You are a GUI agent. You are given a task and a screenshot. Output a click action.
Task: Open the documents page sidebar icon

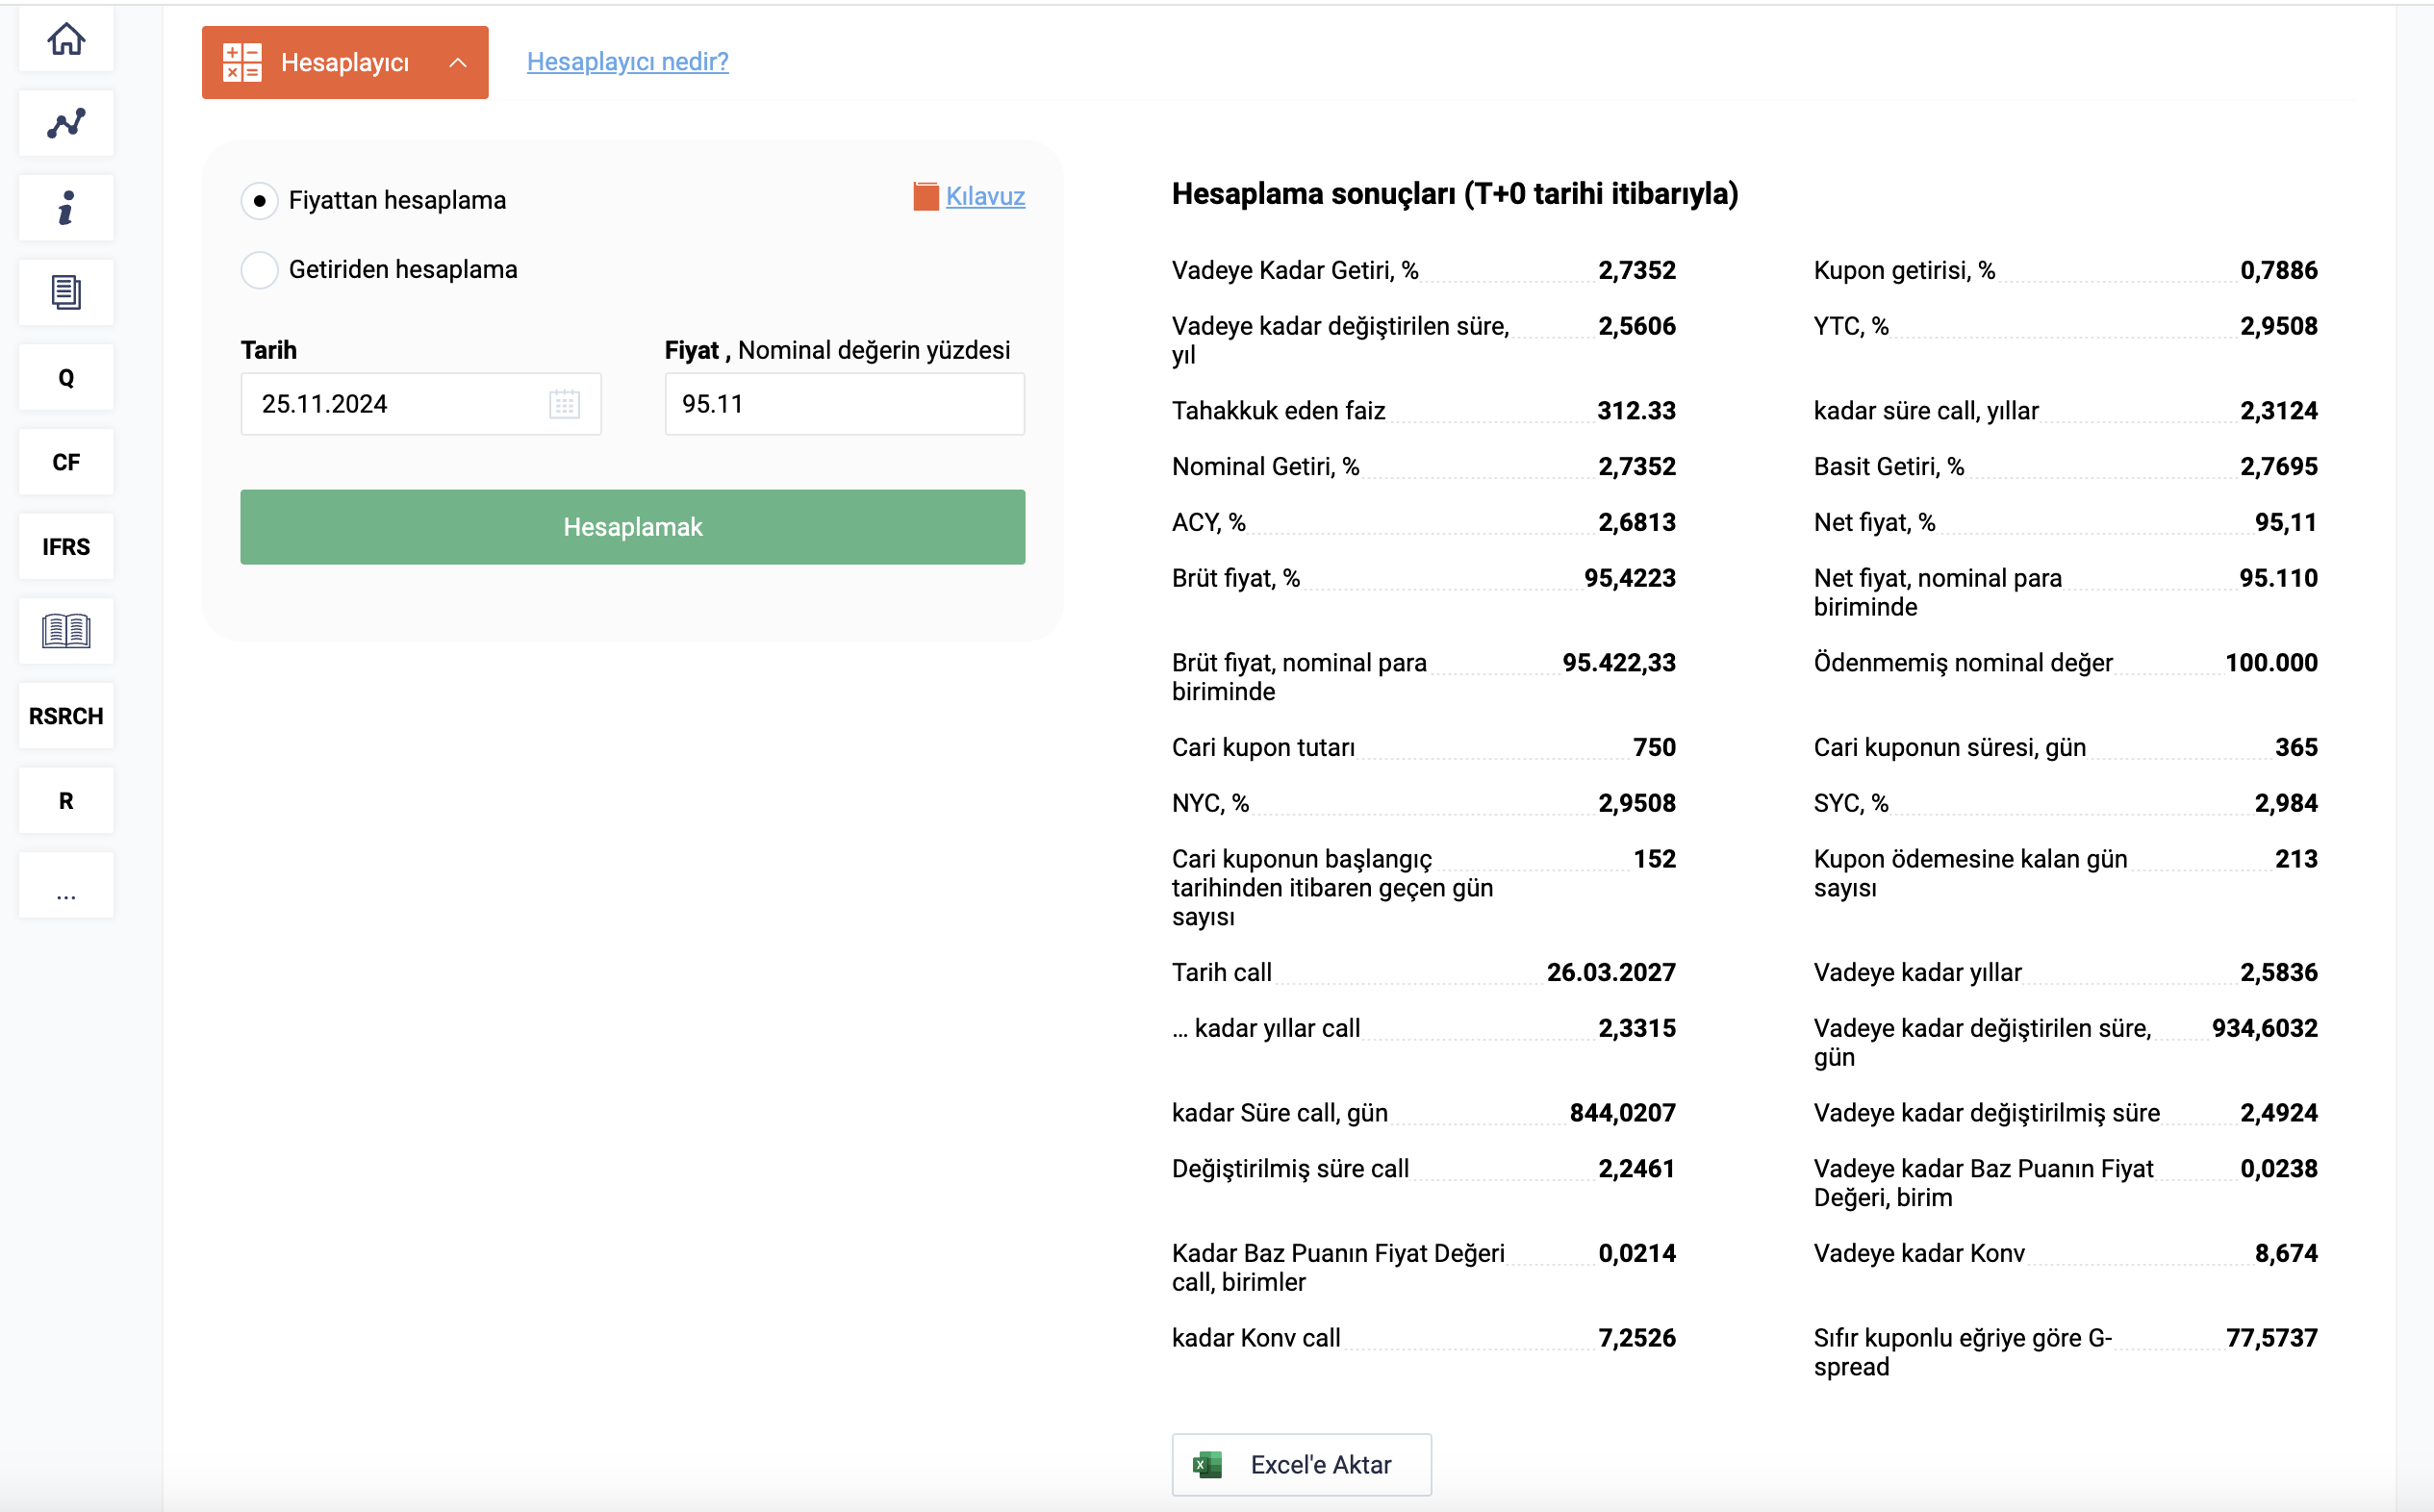click(66, 293)
